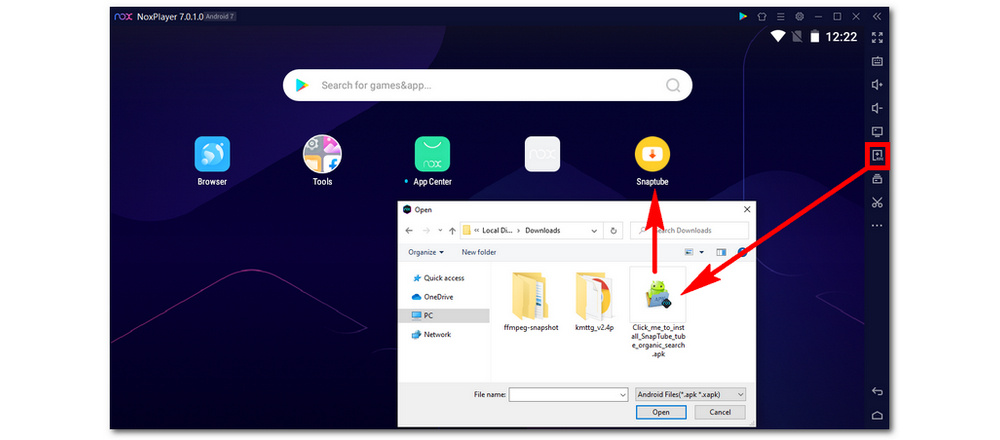Click the Google Play icon in search bar
The height and width of the screenshot is (440, 1000).
(302, 85)
